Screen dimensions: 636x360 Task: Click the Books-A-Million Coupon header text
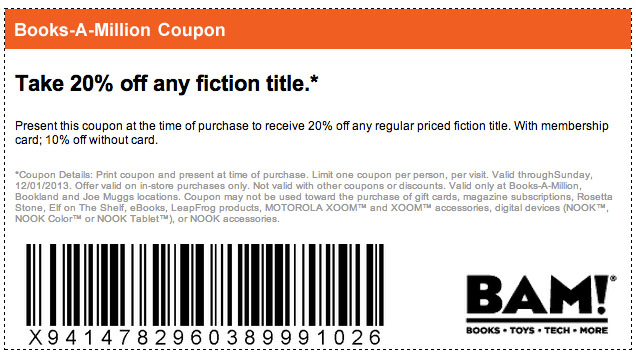[x=120, y=30]
